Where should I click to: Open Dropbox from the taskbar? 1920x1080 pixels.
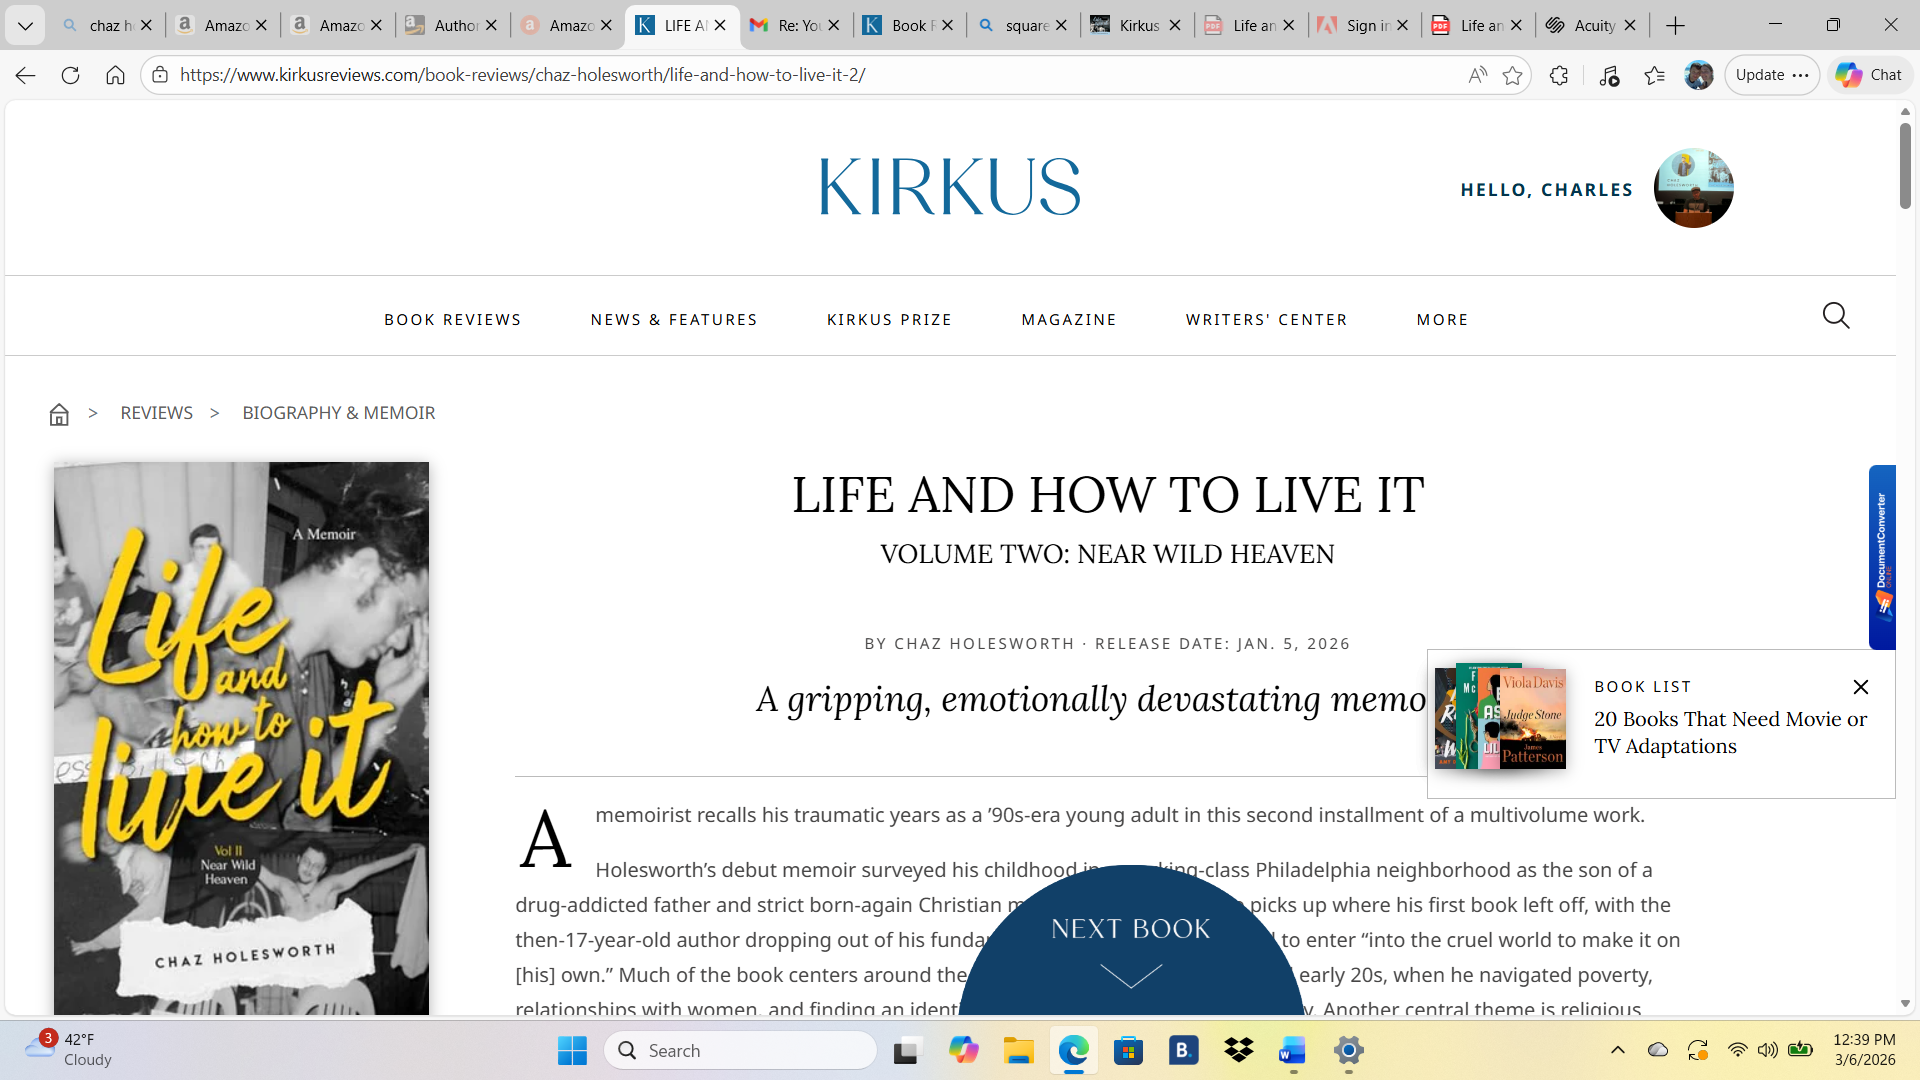coord(1237,1051)
